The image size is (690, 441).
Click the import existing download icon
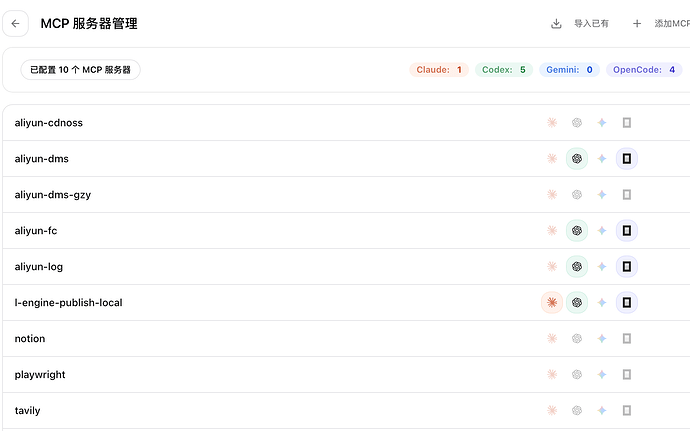pos(556,24)
